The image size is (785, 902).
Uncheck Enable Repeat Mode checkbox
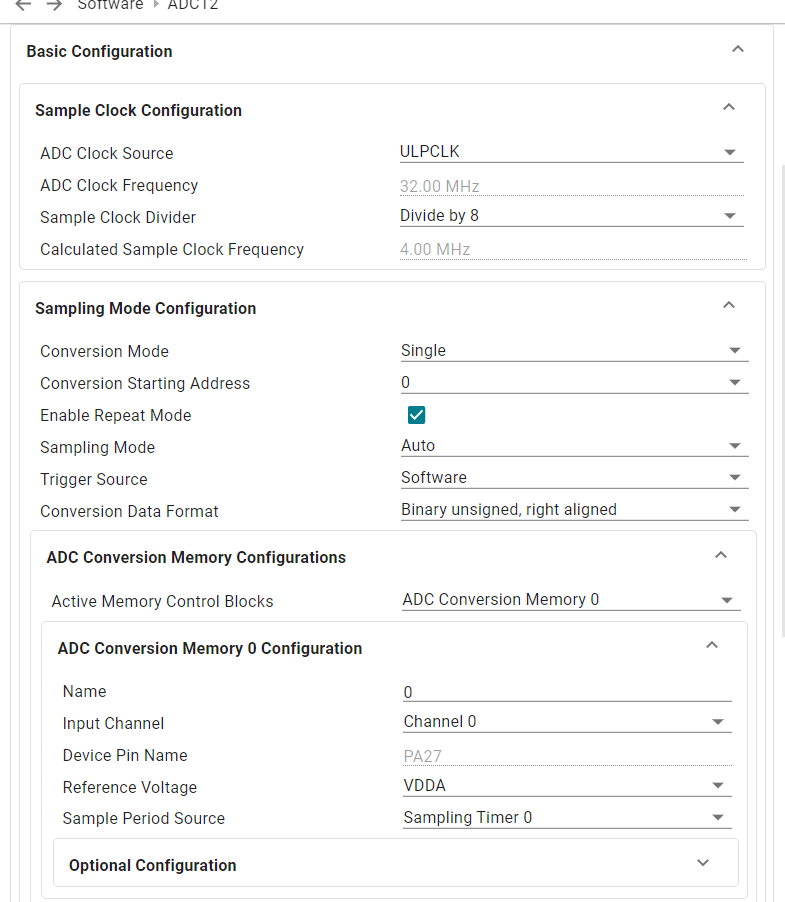pyautogui.click(x=416, y=415)
